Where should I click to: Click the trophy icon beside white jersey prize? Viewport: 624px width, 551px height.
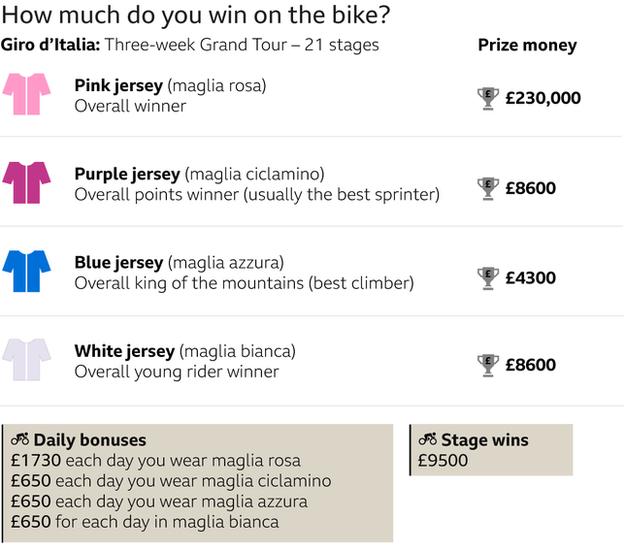tap(488, 365)
